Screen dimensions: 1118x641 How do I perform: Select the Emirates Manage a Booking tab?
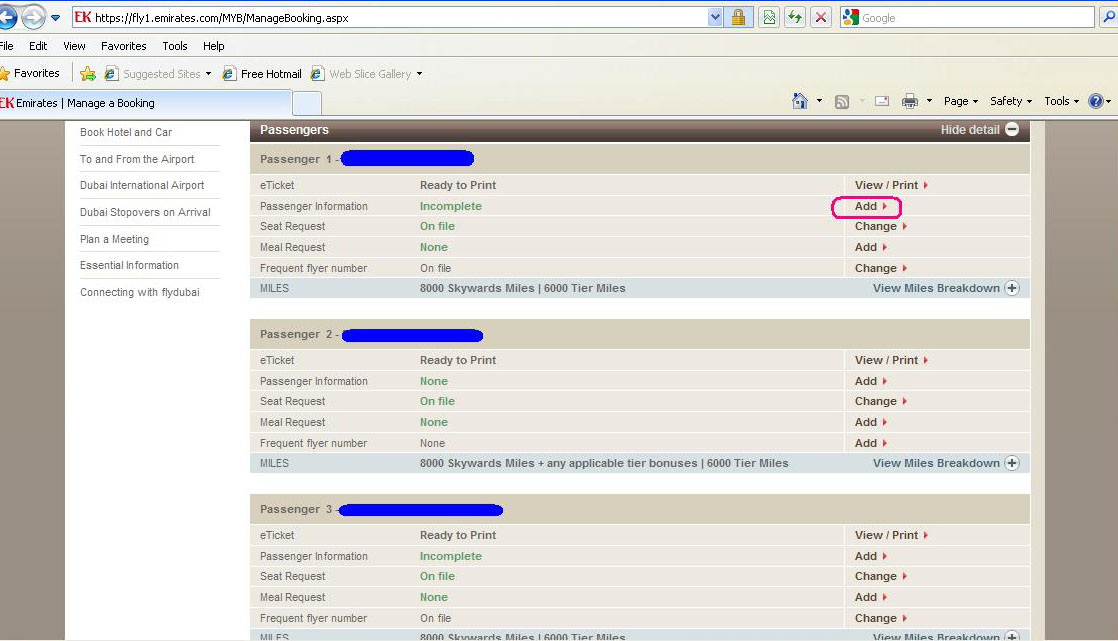point(145,103)
